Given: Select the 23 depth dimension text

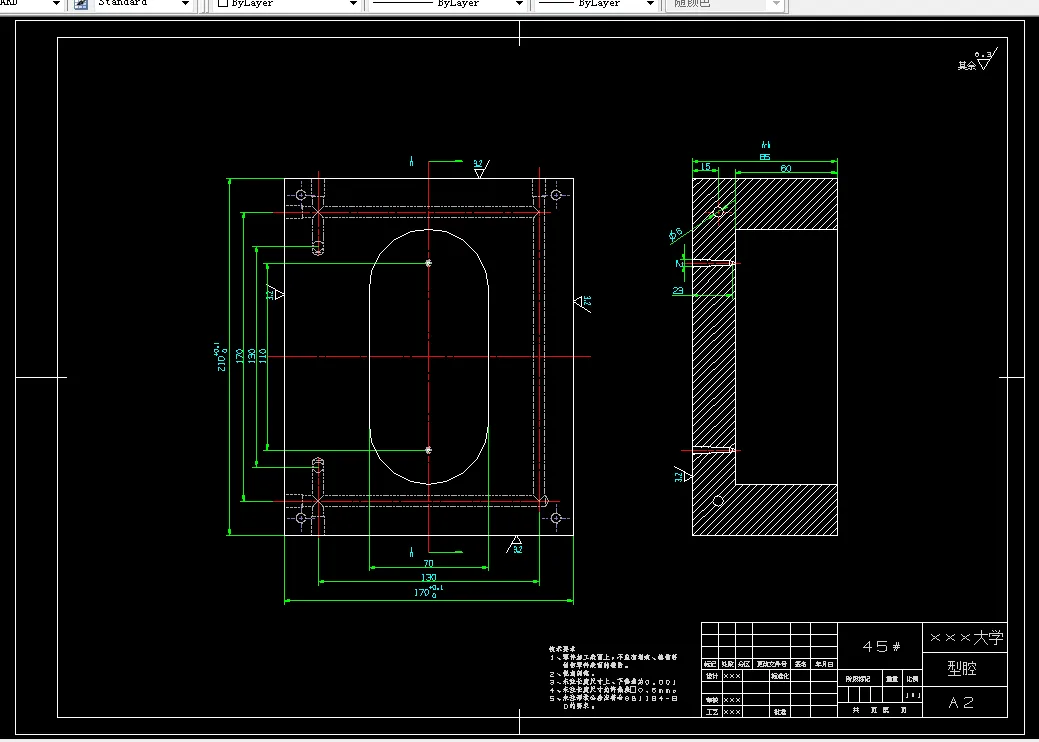Looking at the screenshot, I should coord(678,290).
